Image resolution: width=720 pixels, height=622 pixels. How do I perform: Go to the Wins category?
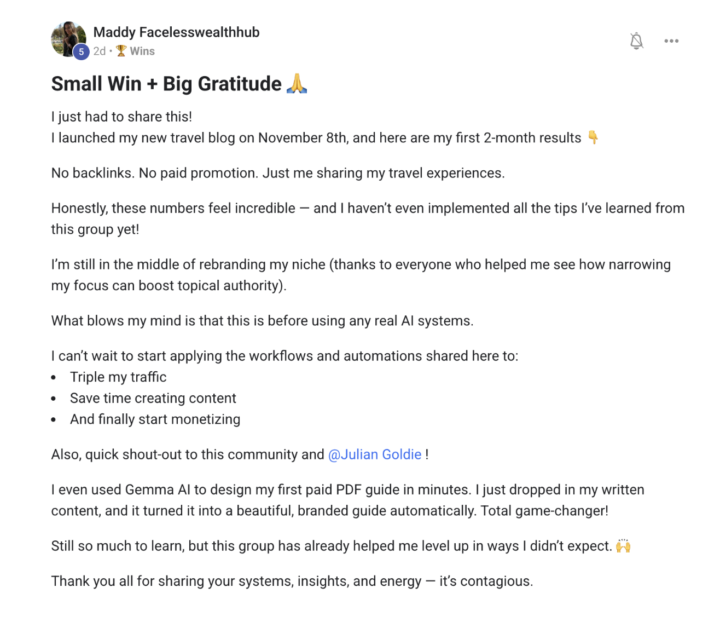pos(142,51)
